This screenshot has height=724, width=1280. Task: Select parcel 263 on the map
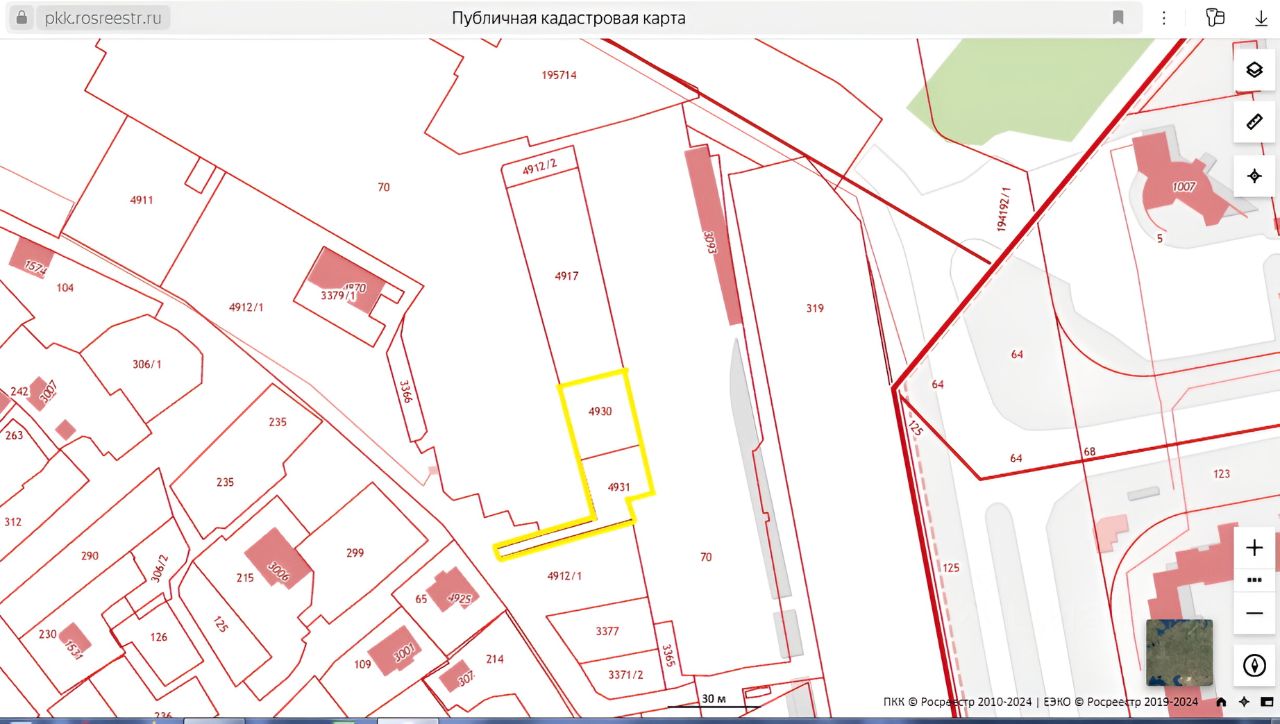[x=14, y=435]
